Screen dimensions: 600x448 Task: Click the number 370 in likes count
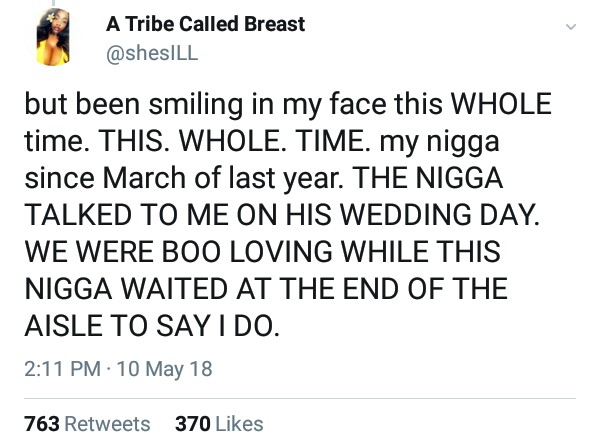click(192, 424)
